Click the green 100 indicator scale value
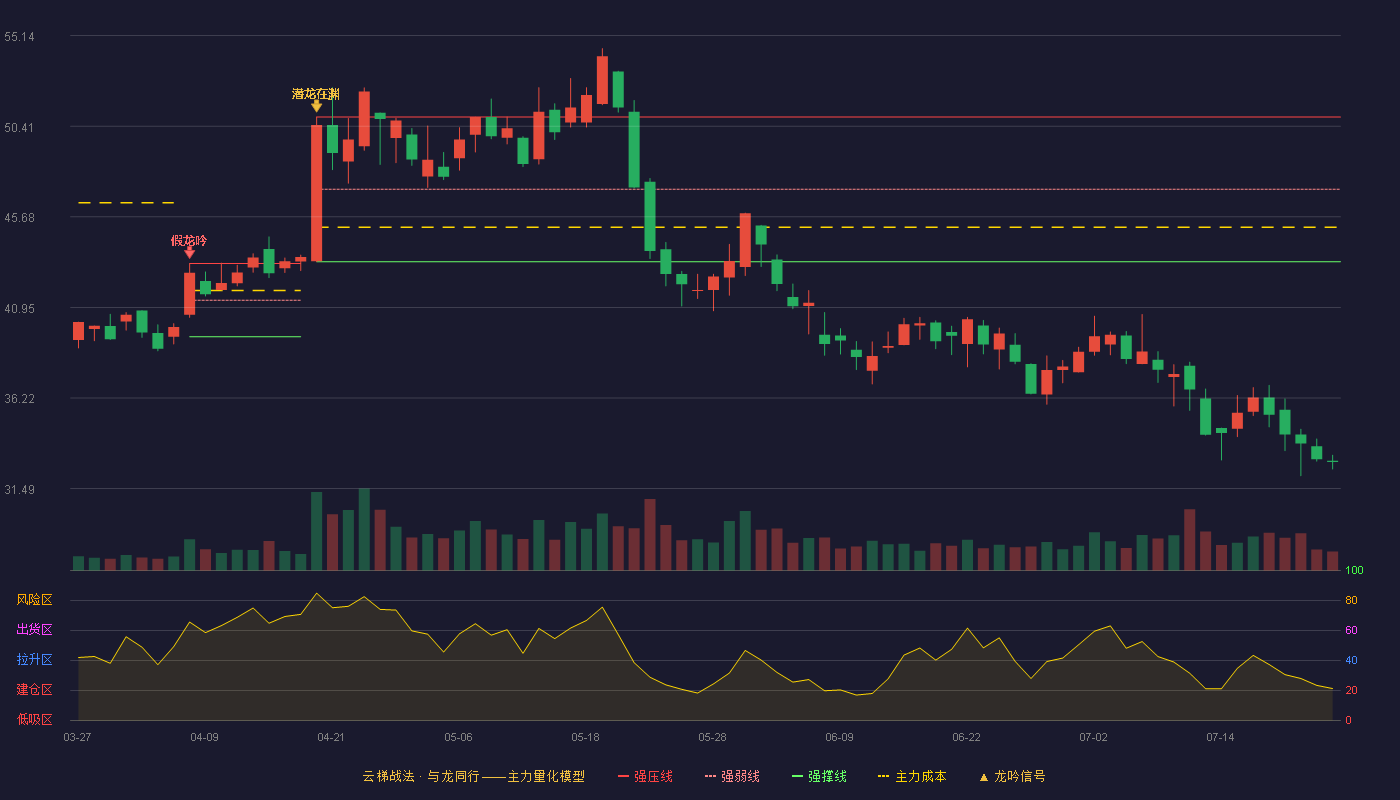 1355,571
